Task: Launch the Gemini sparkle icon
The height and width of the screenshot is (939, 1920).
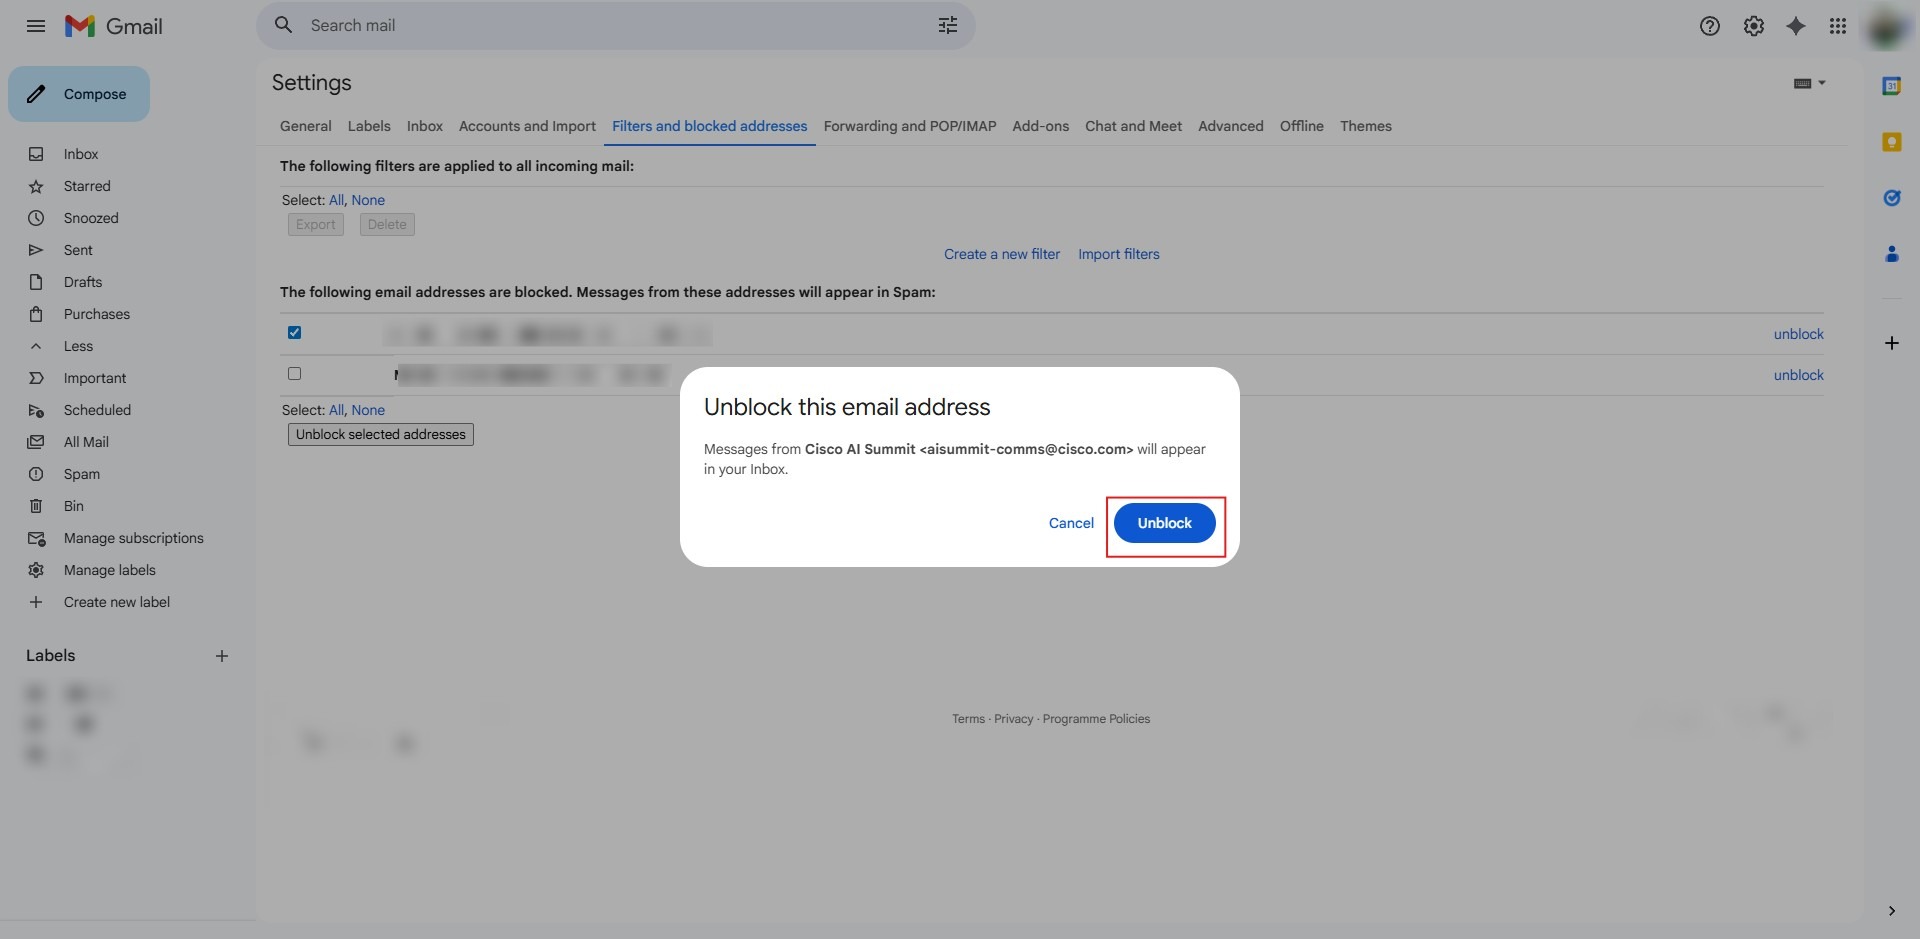Action: (x=1796, y=26)
